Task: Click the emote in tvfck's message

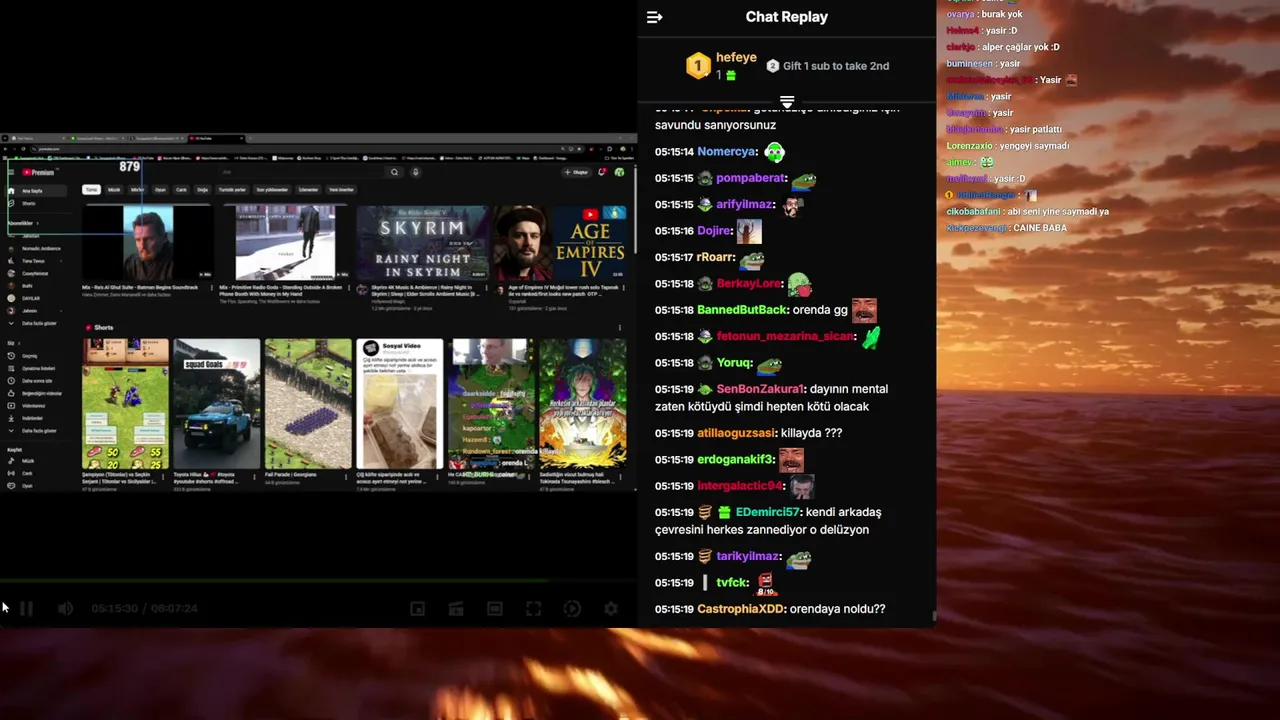Action: [765, 583]
